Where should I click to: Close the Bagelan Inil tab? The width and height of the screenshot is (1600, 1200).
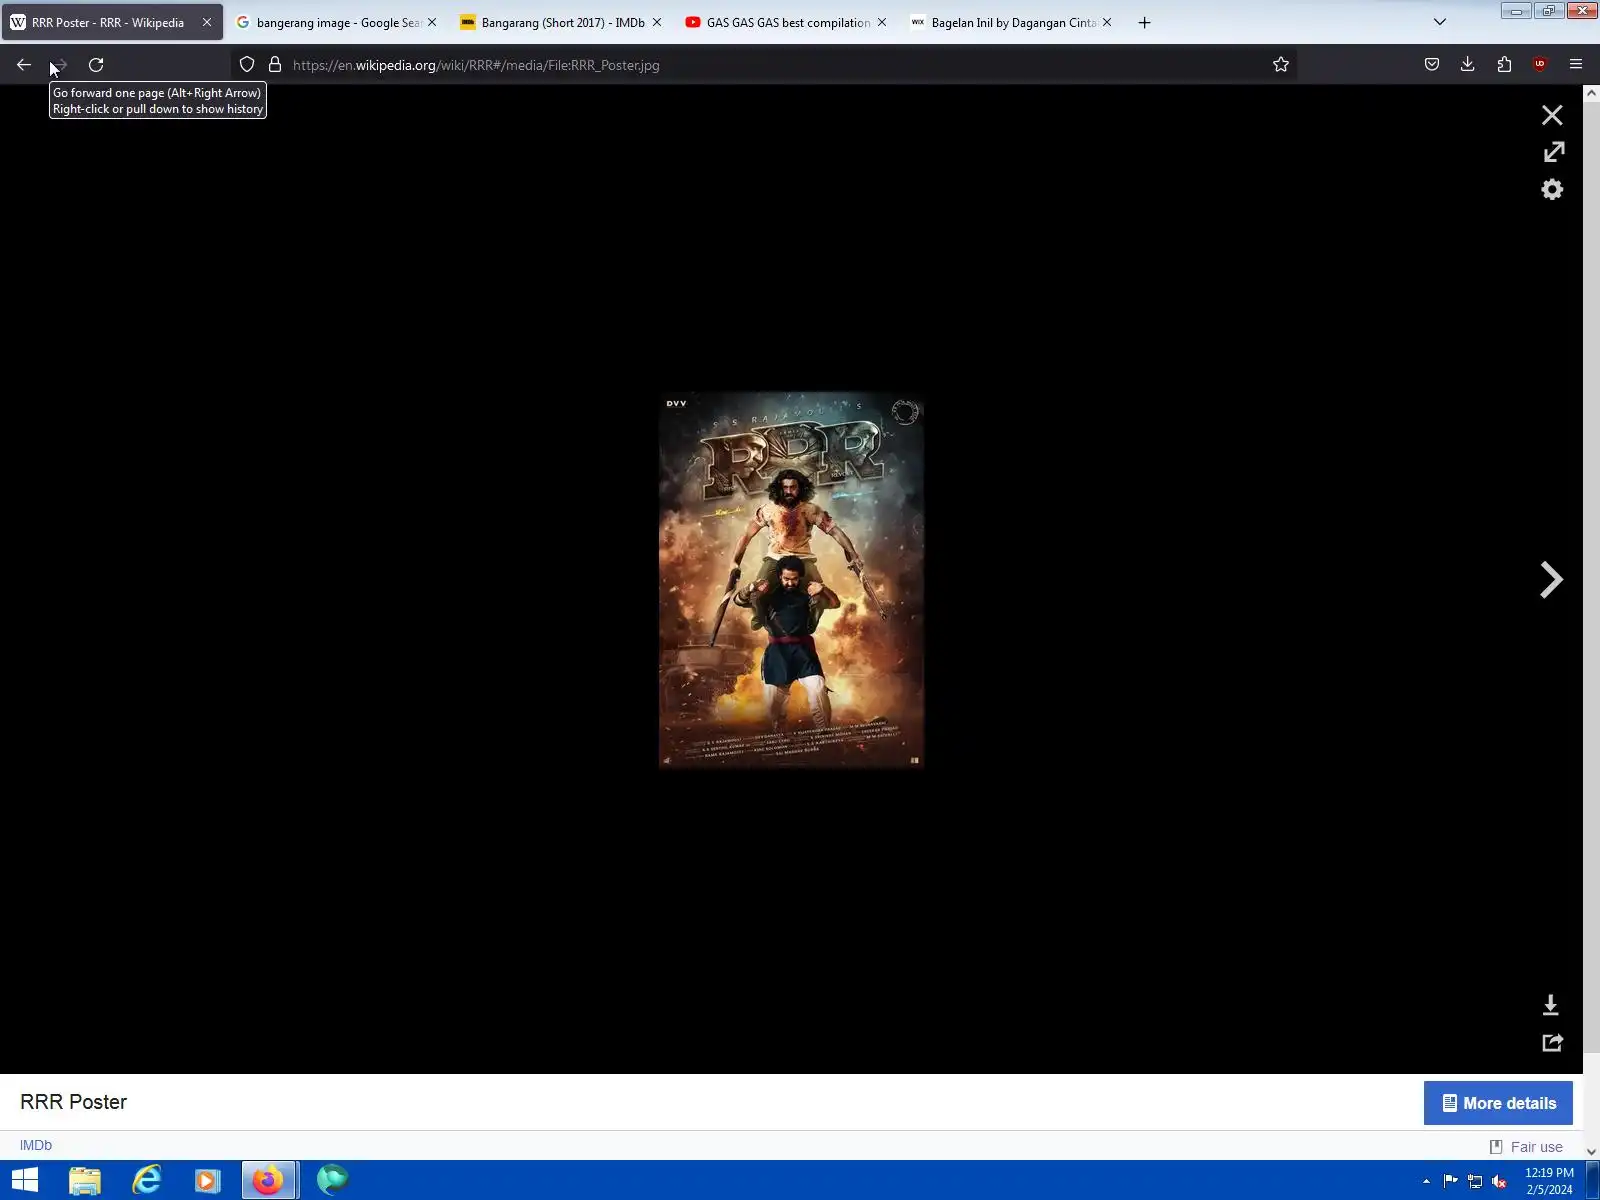tap(1107, 22)
